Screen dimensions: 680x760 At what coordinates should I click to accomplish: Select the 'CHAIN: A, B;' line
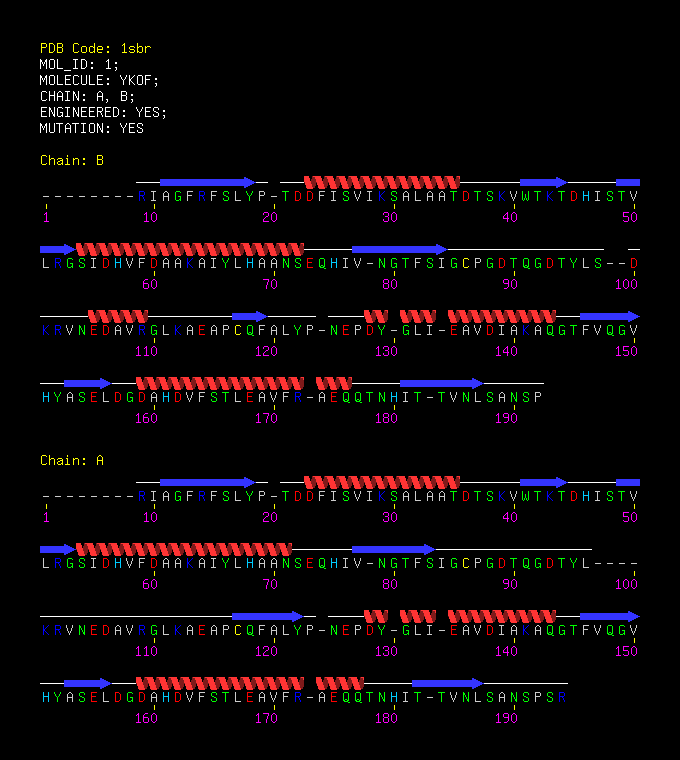click(x=87, y=96)
